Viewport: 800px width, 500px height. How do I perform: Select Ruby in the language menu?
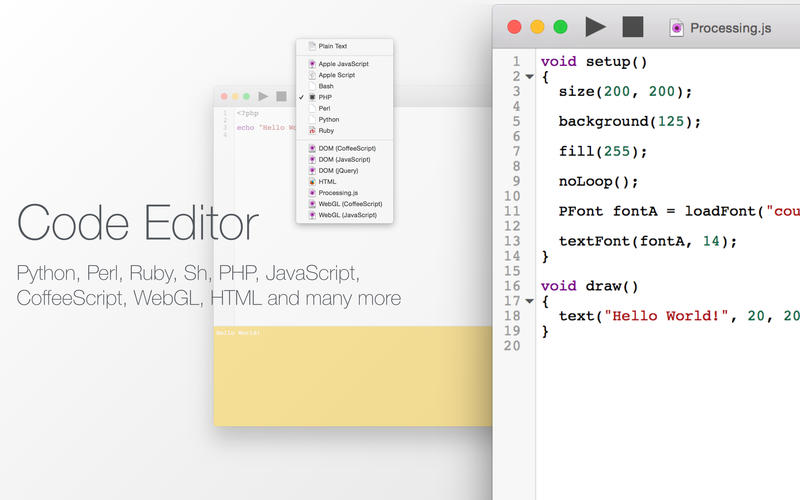click(344, 131)
